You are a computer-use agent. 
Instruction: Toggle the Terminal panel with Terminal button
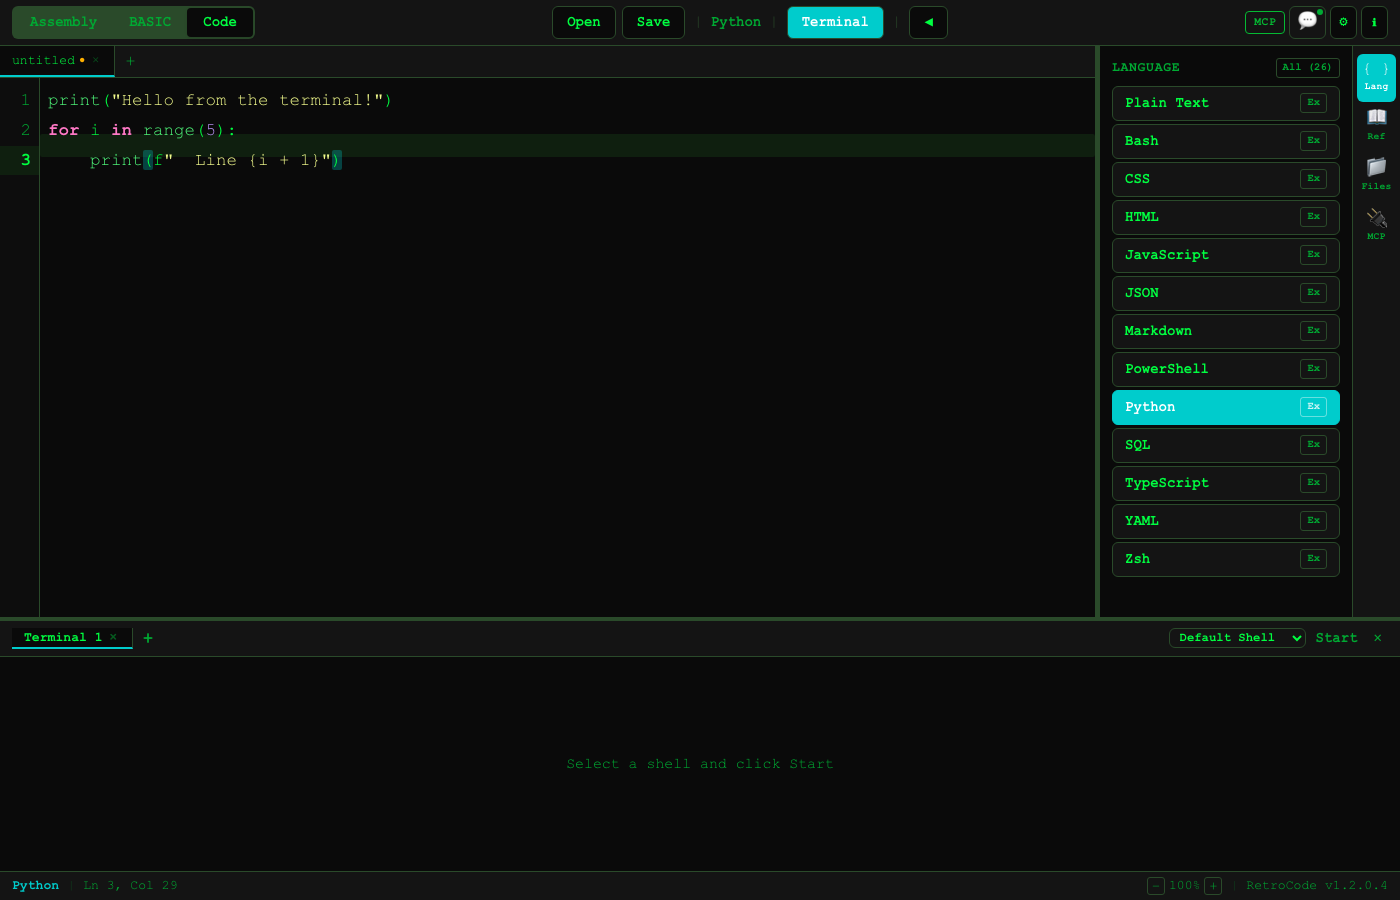coord(835,22)
